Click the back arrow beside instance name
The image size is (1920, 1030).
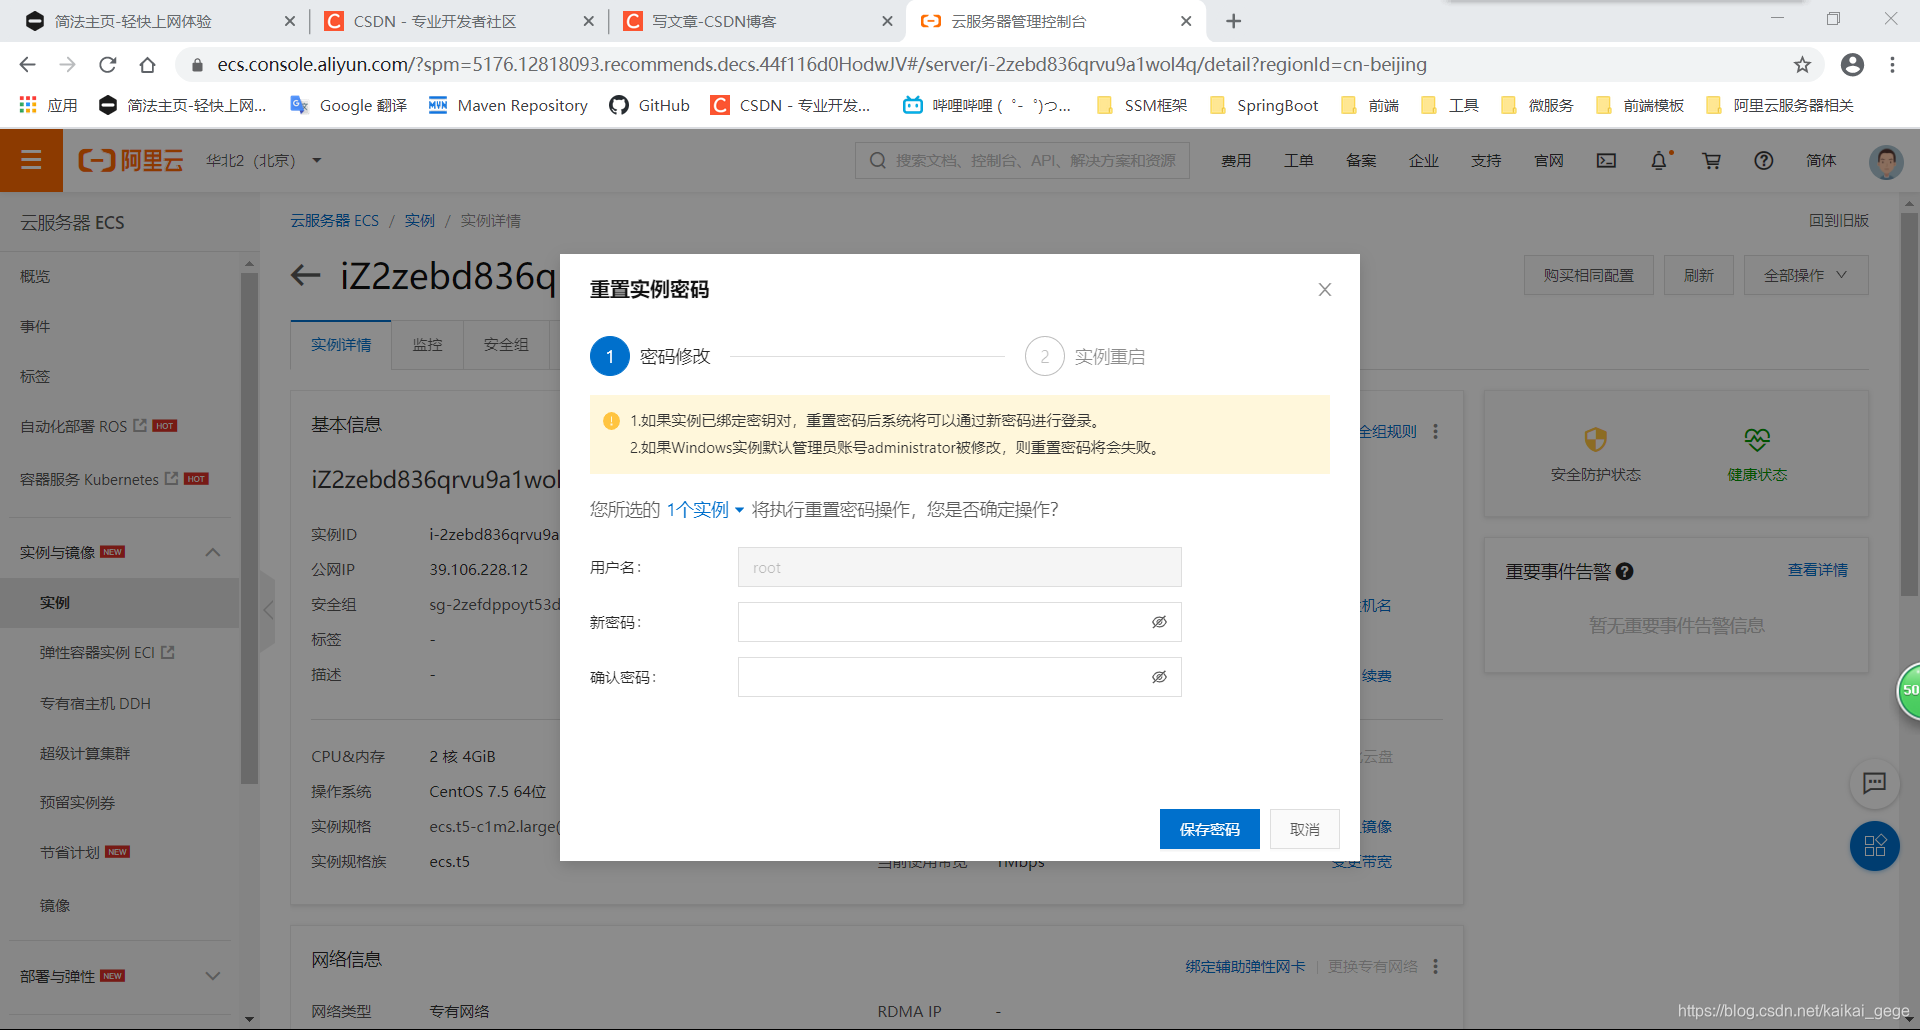(x=306, y=275)
